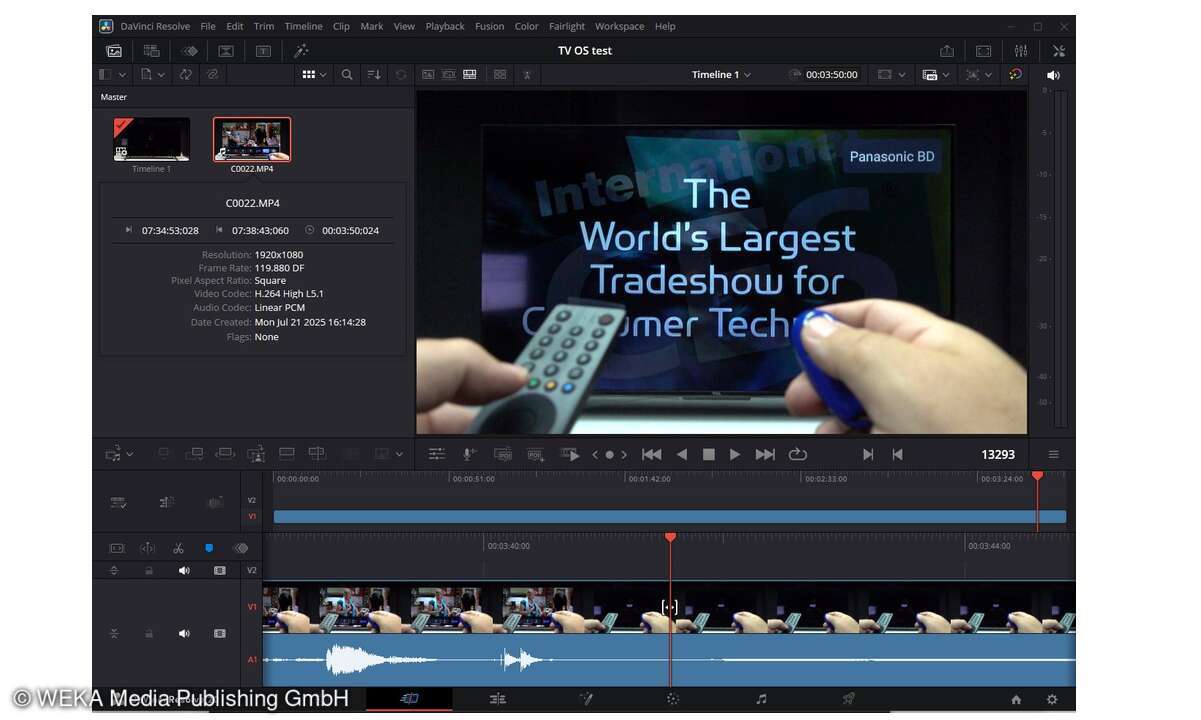
Task: Click the resync clips arrows icon
Action: coord(185,75)
